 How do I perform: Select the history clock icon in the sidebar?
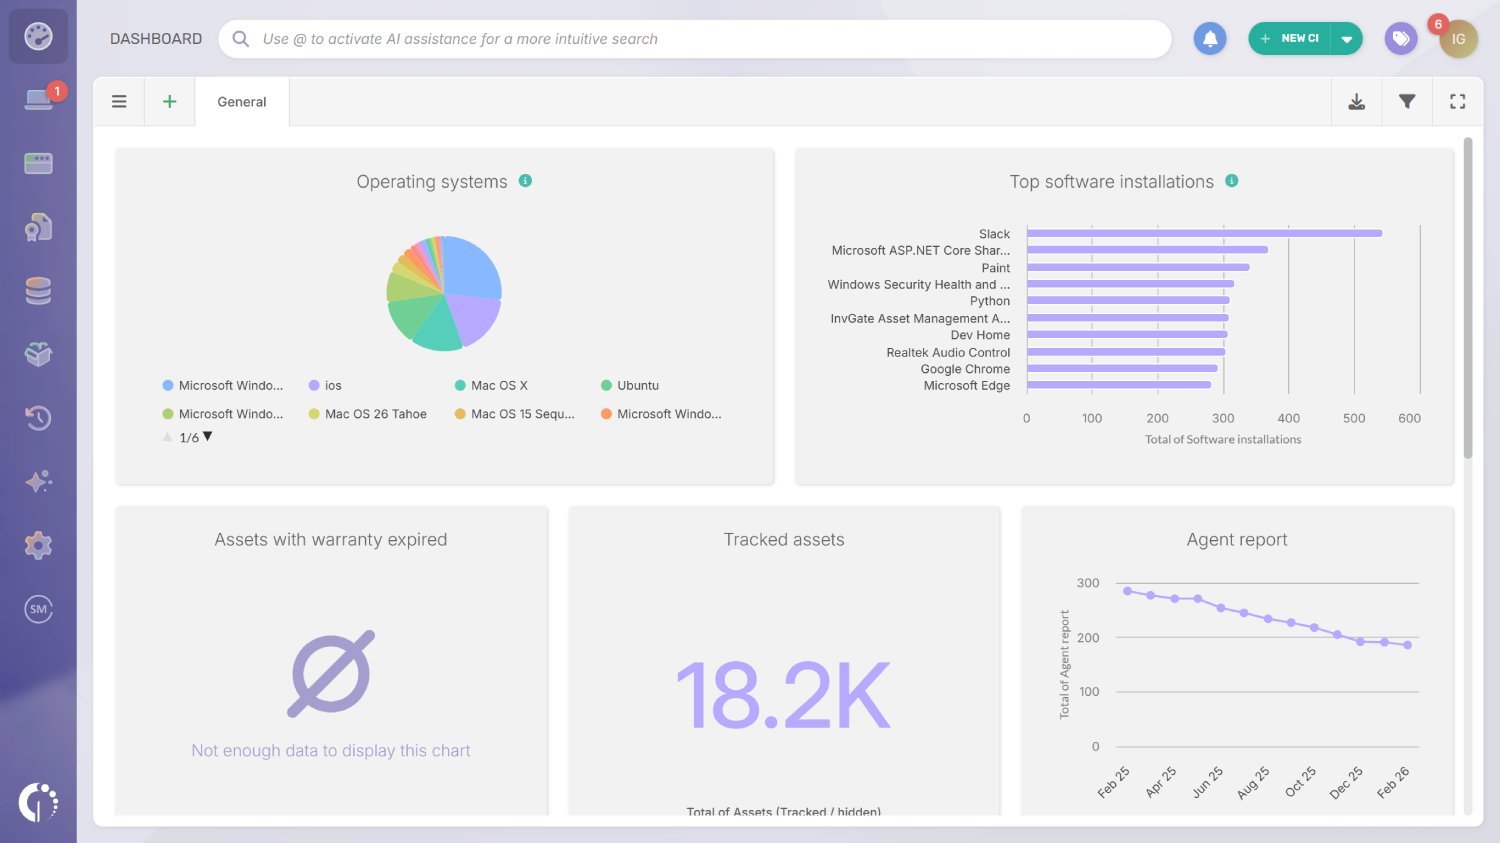tap(38, 417)
